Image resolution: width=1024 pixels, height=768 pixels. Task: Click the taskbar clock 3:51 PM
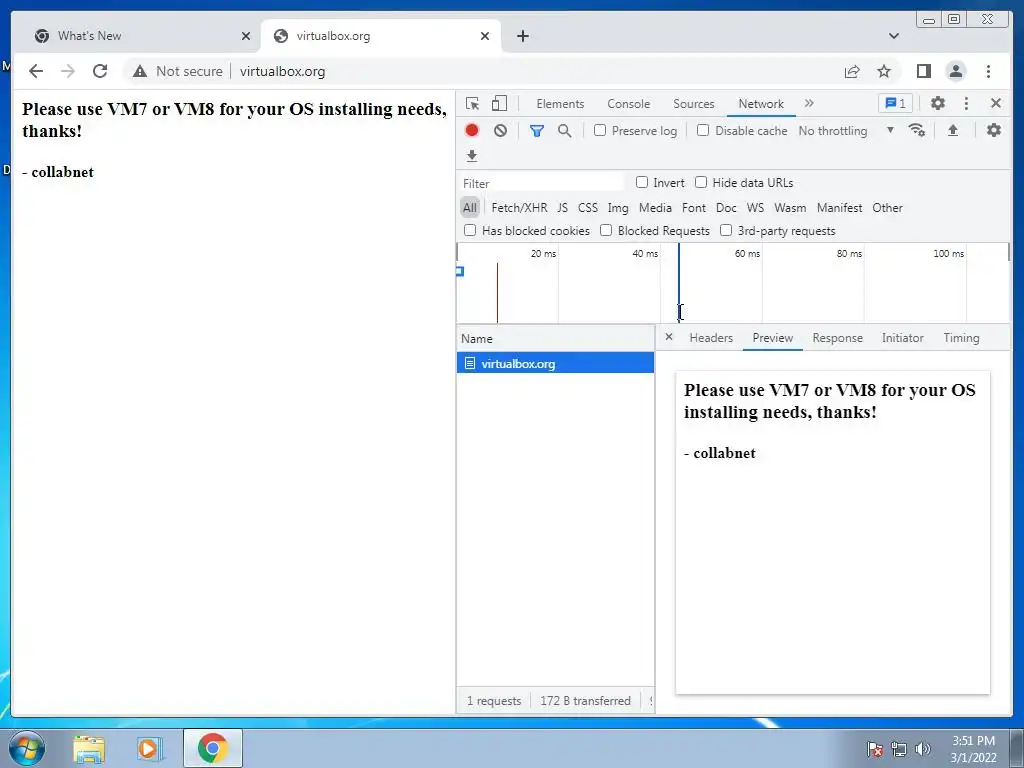click(973, 741)
